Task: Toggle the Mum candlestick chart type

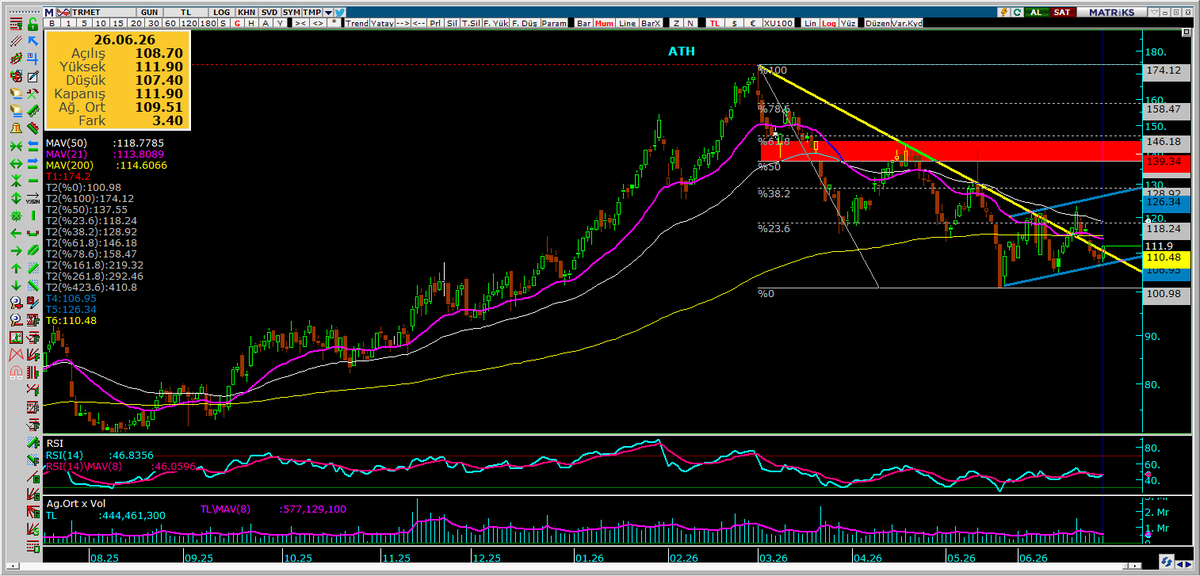Action: coord(606,23)
